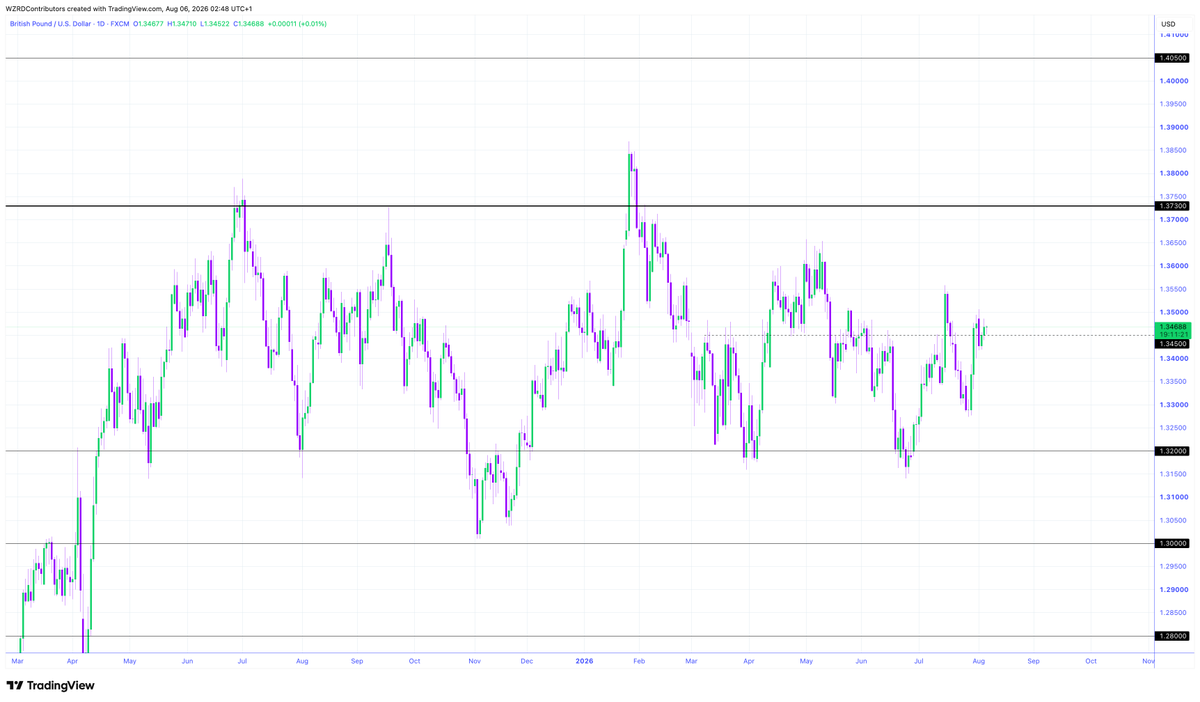Image resolution: width=1200 pixels, height=702 pixels.
Task: Click the 1.40000 price axis label
Action: [1172, 81]
